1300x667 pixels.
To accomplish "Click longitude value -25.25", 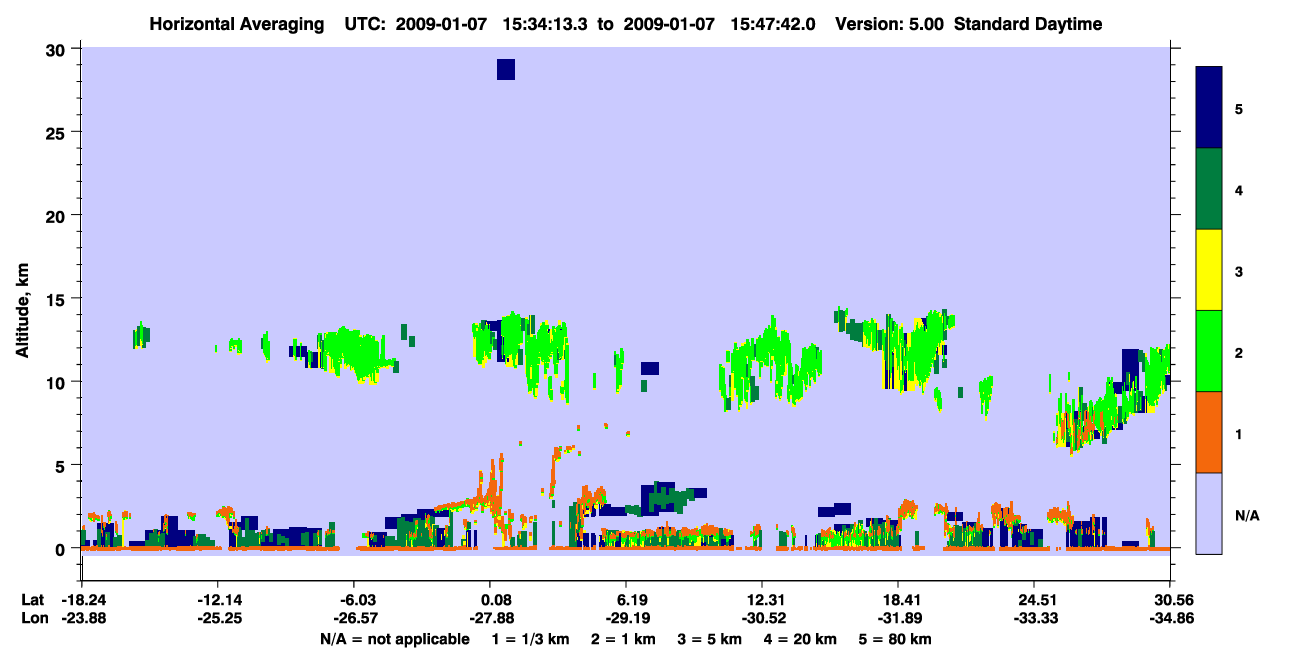I will (x=218, y=618).
